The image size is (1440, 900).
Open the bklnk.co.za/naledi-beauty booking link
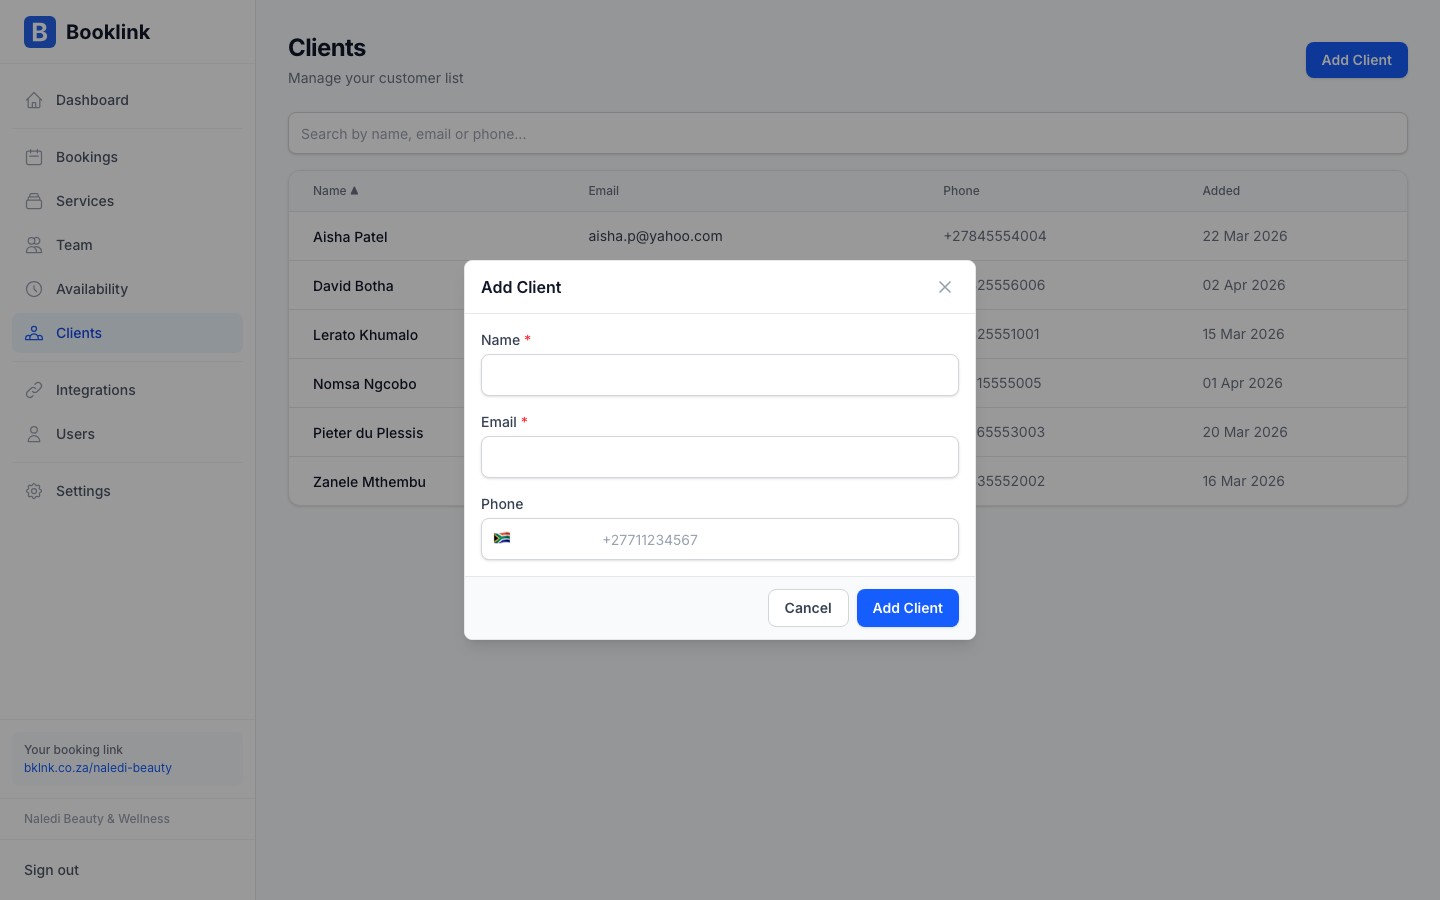97,768
